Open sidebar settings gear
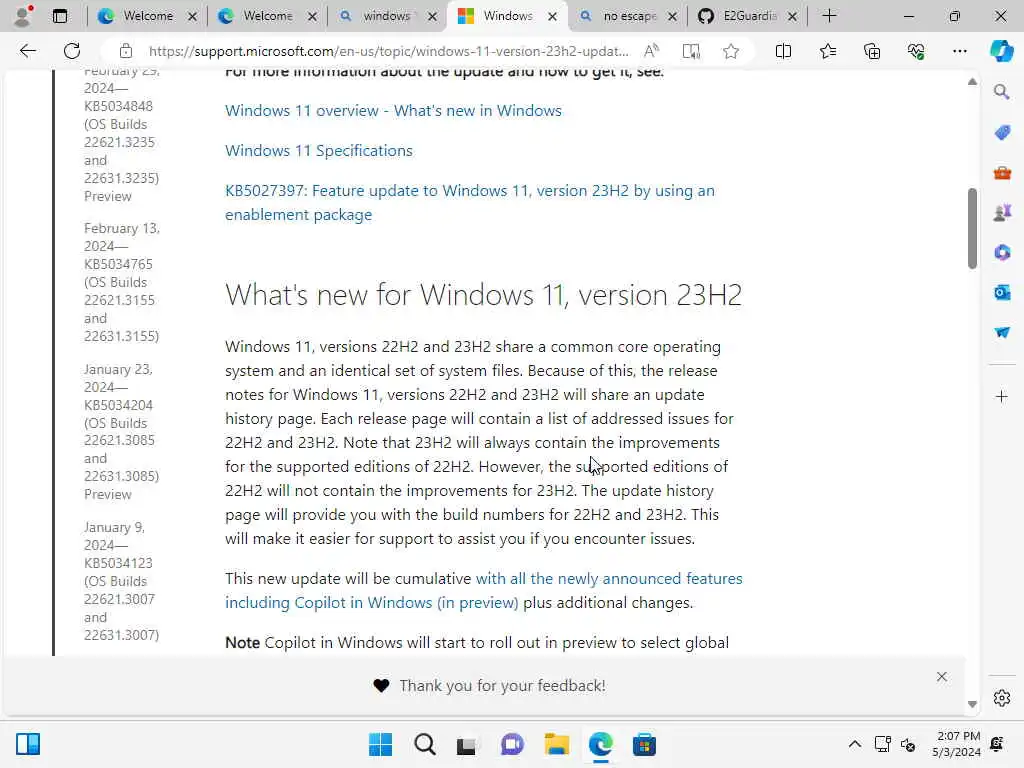The image size is (1024, 768). [1002, 698]
